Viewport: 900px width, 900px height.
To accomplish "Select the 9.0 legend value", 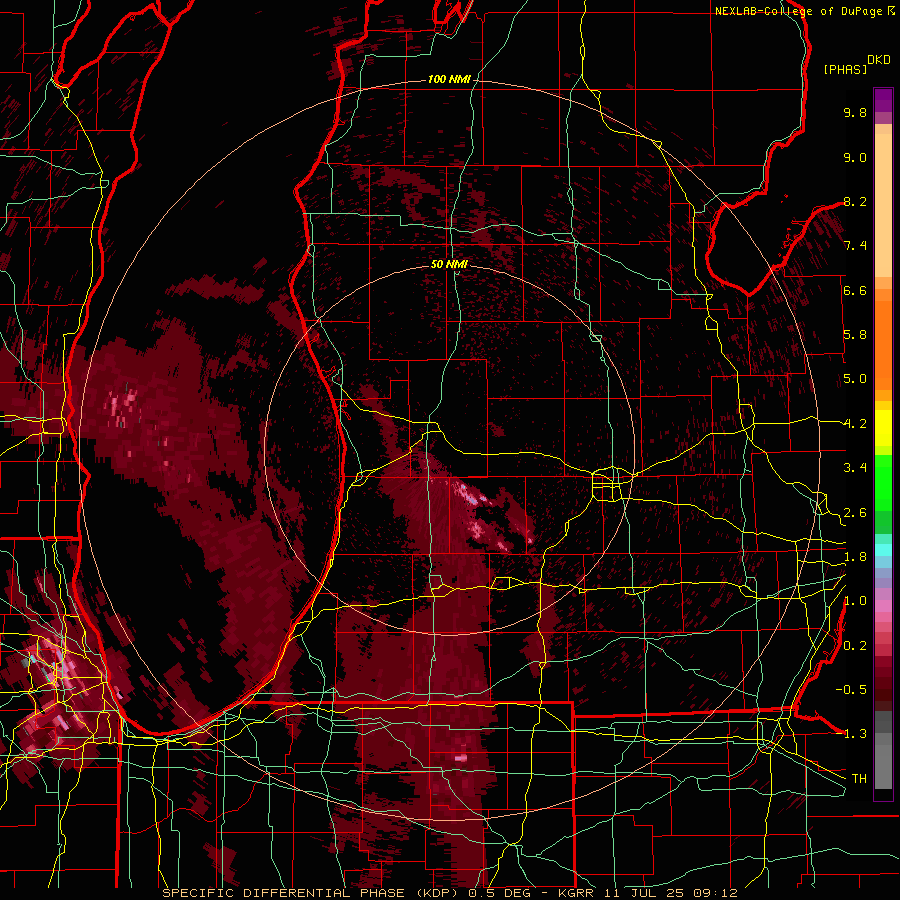I will [855, 157].
